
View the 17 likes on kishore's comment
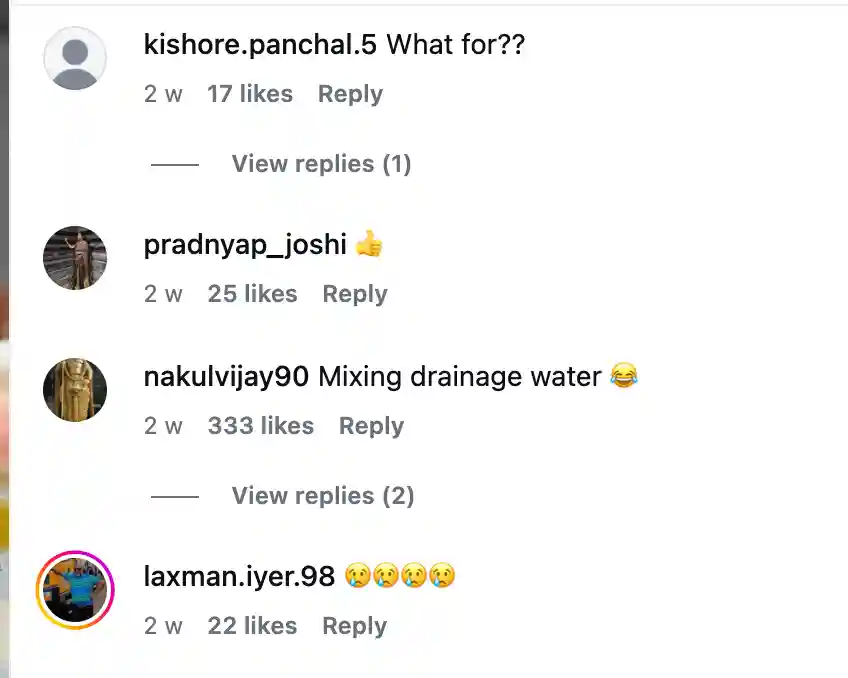point(250,94)
